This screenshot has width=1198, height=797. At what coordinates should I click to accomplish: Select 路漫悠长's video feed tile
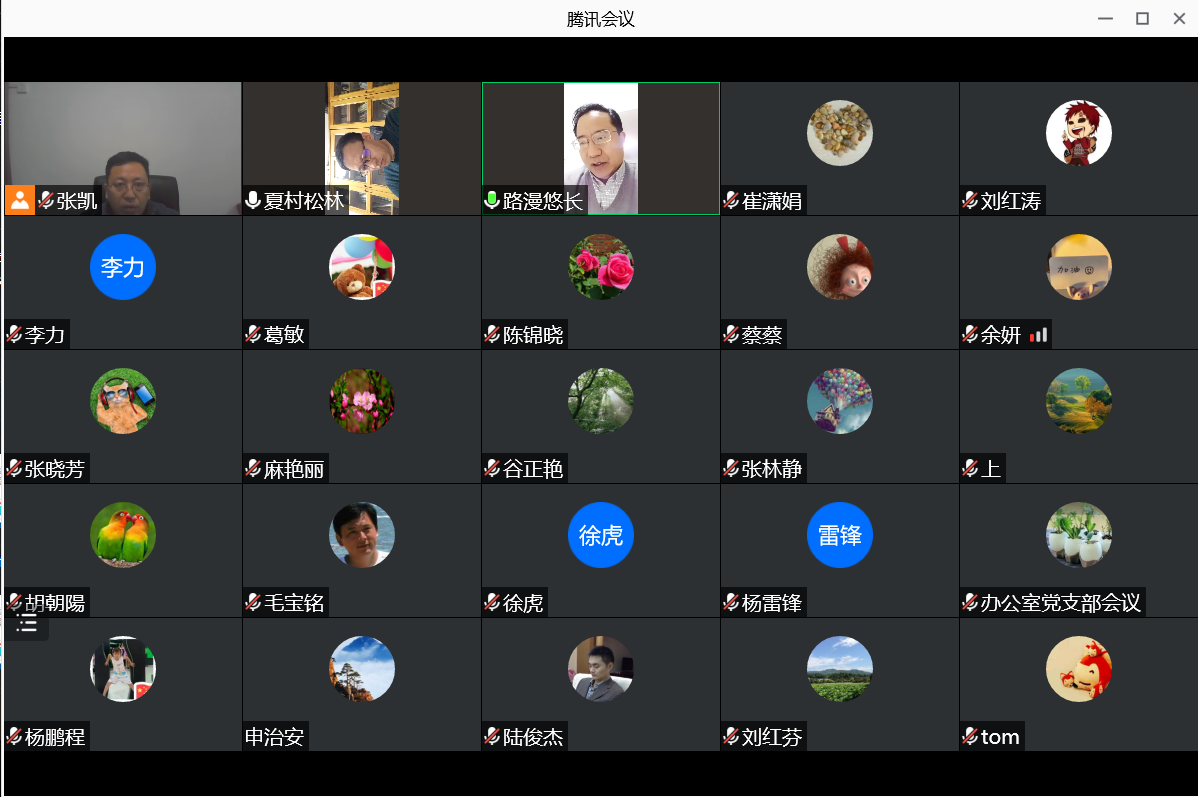(601, 148)
